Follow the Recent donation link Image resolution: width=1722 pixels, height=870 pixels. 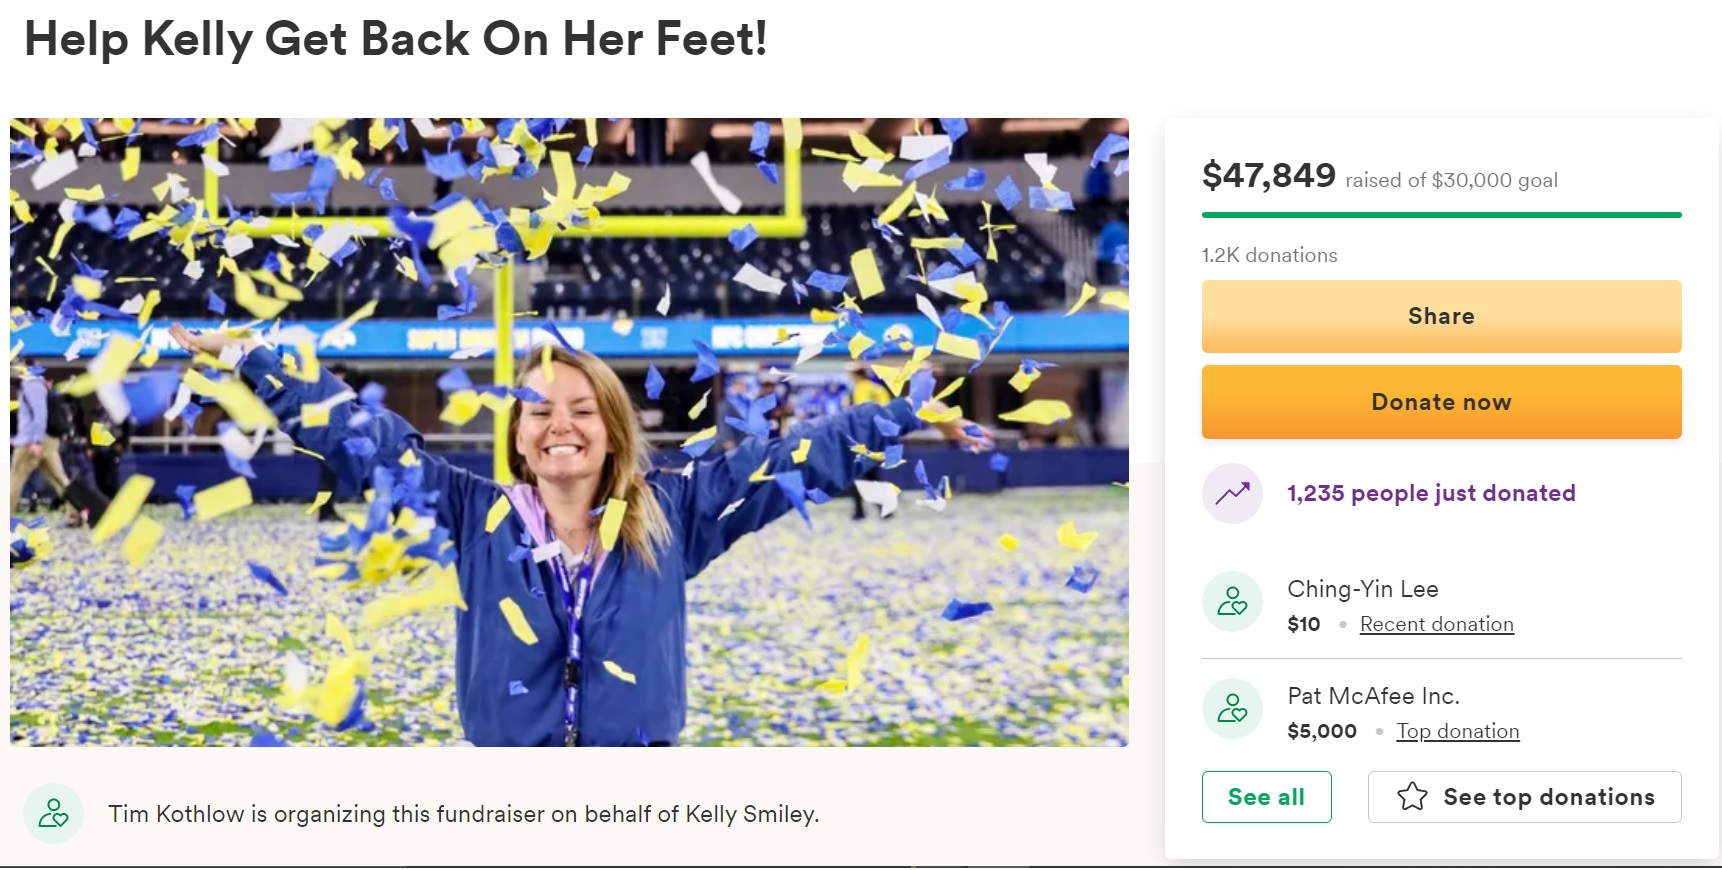click(1436, 624)
